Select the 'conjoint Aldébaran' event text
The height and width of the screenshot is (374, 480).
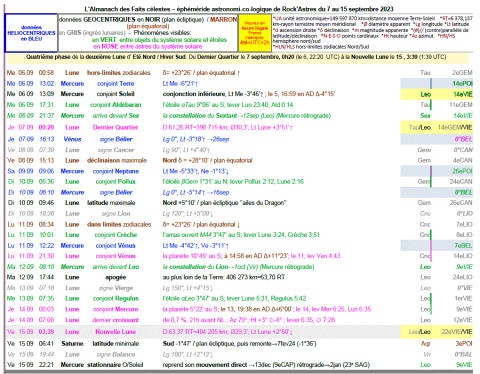tap(115, 105)
